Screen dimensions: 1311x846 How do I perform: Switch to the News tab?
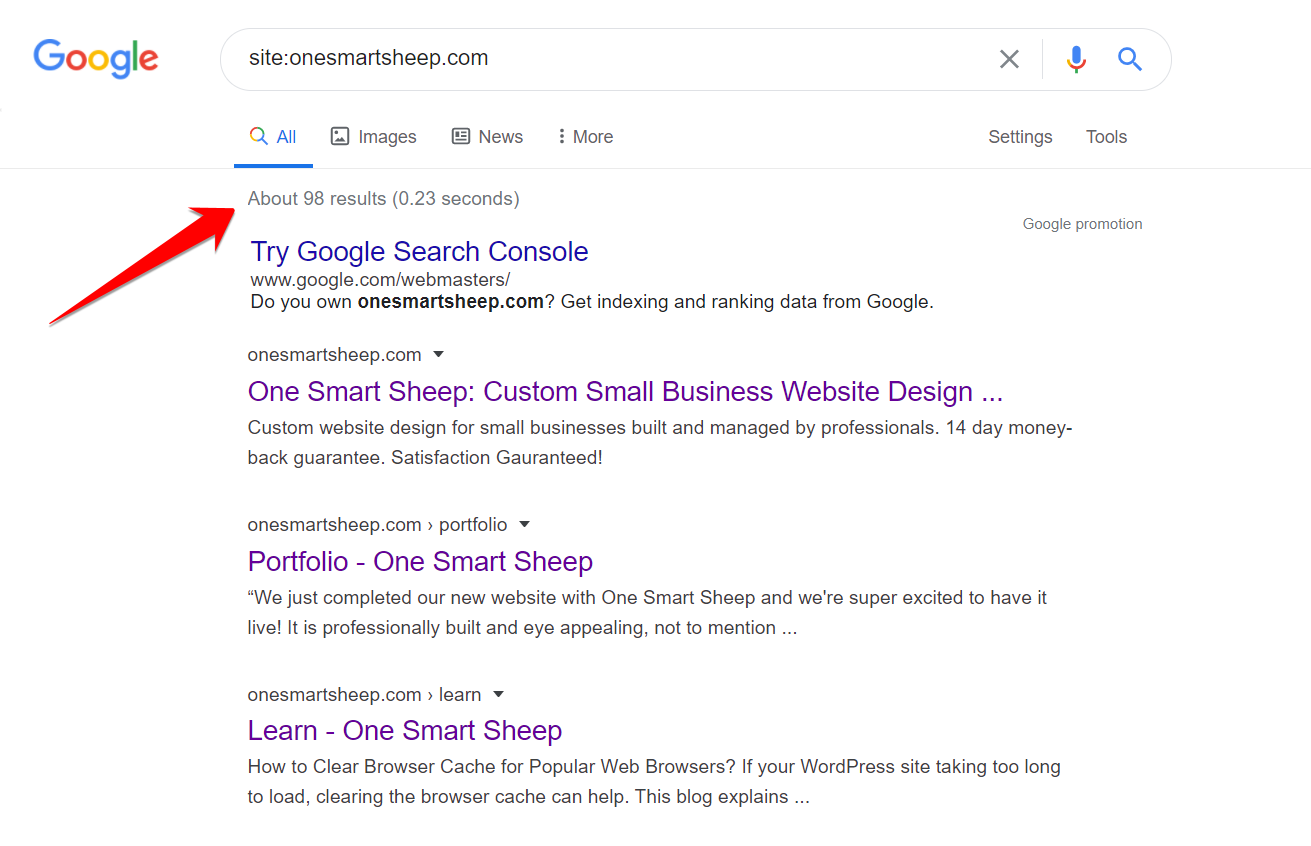tap(500, 137)
